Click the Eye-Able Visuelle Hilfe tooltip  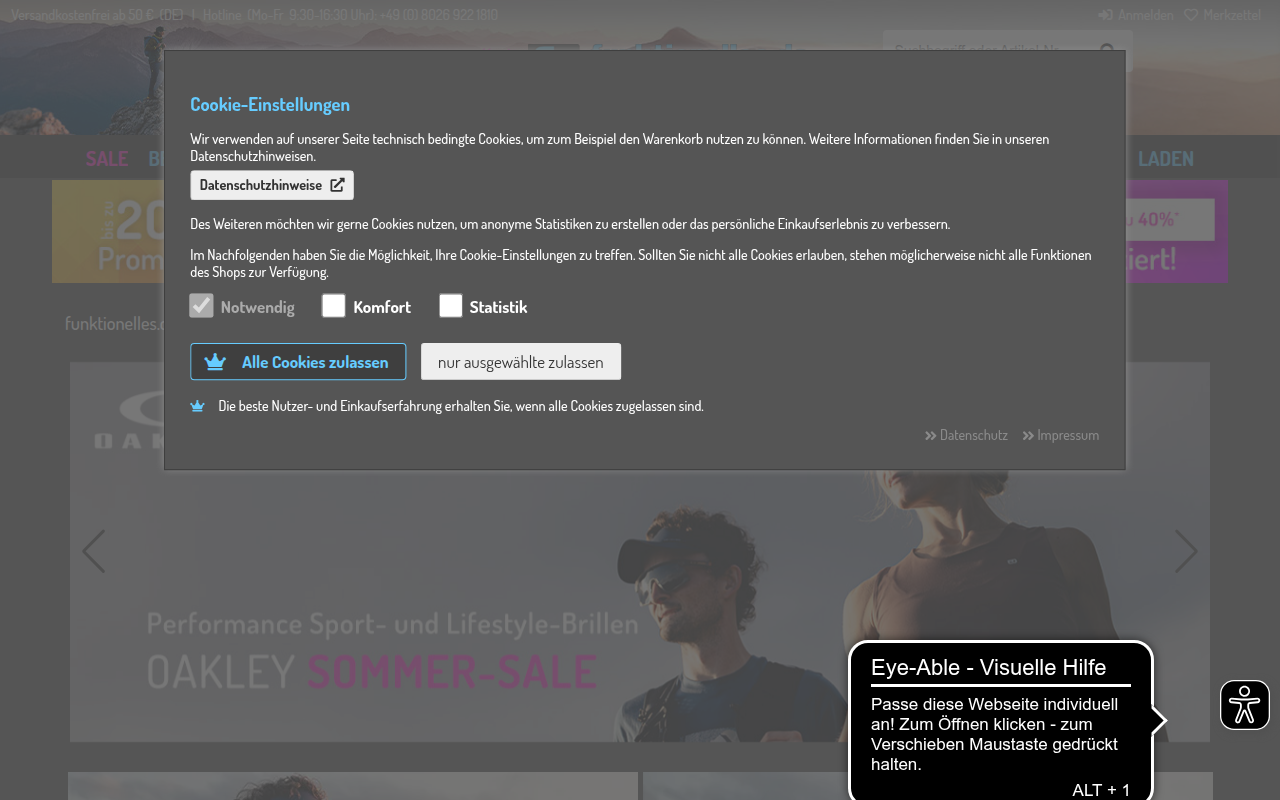(x=1001, y=722)
